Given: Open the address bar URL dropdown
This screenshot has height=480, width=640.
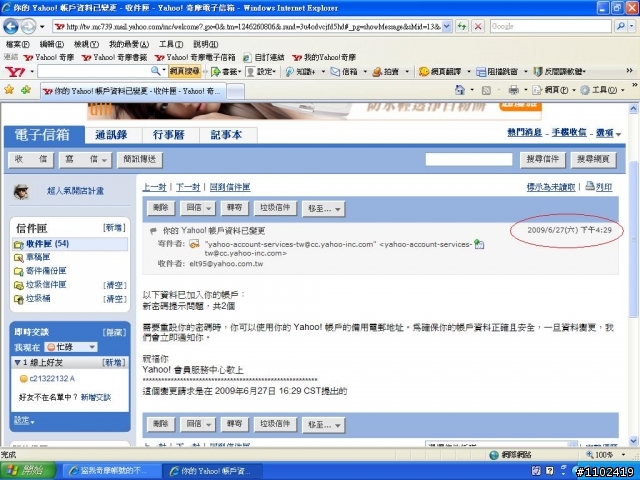Looking at the screenshot, I should [447, 27].
